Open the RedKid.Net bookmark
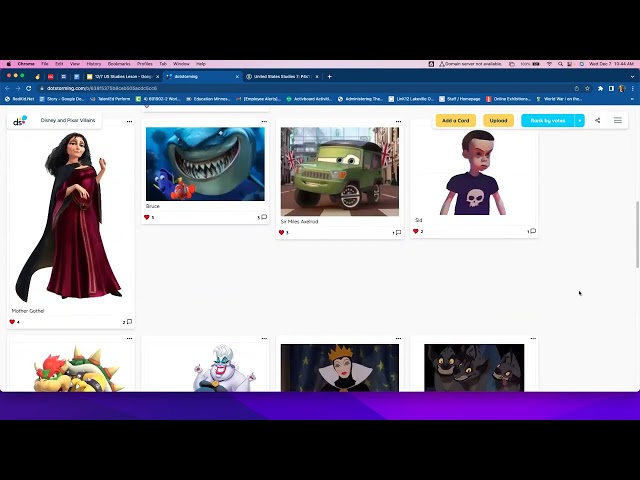 coord(20,99)
